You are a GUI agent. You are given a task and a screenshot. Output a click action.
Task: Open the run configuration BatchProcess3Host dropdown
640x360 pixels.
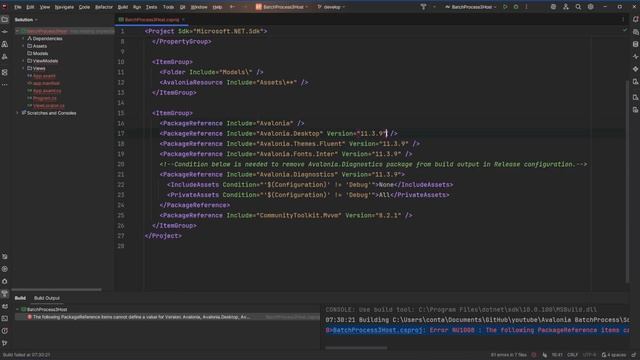[x=471, y=7]
